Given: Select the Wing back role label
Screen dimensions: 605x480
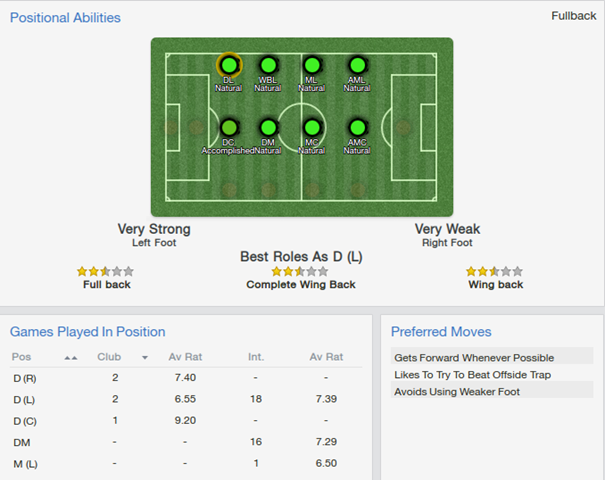Looking at the screenshot, I should point(495,285).
